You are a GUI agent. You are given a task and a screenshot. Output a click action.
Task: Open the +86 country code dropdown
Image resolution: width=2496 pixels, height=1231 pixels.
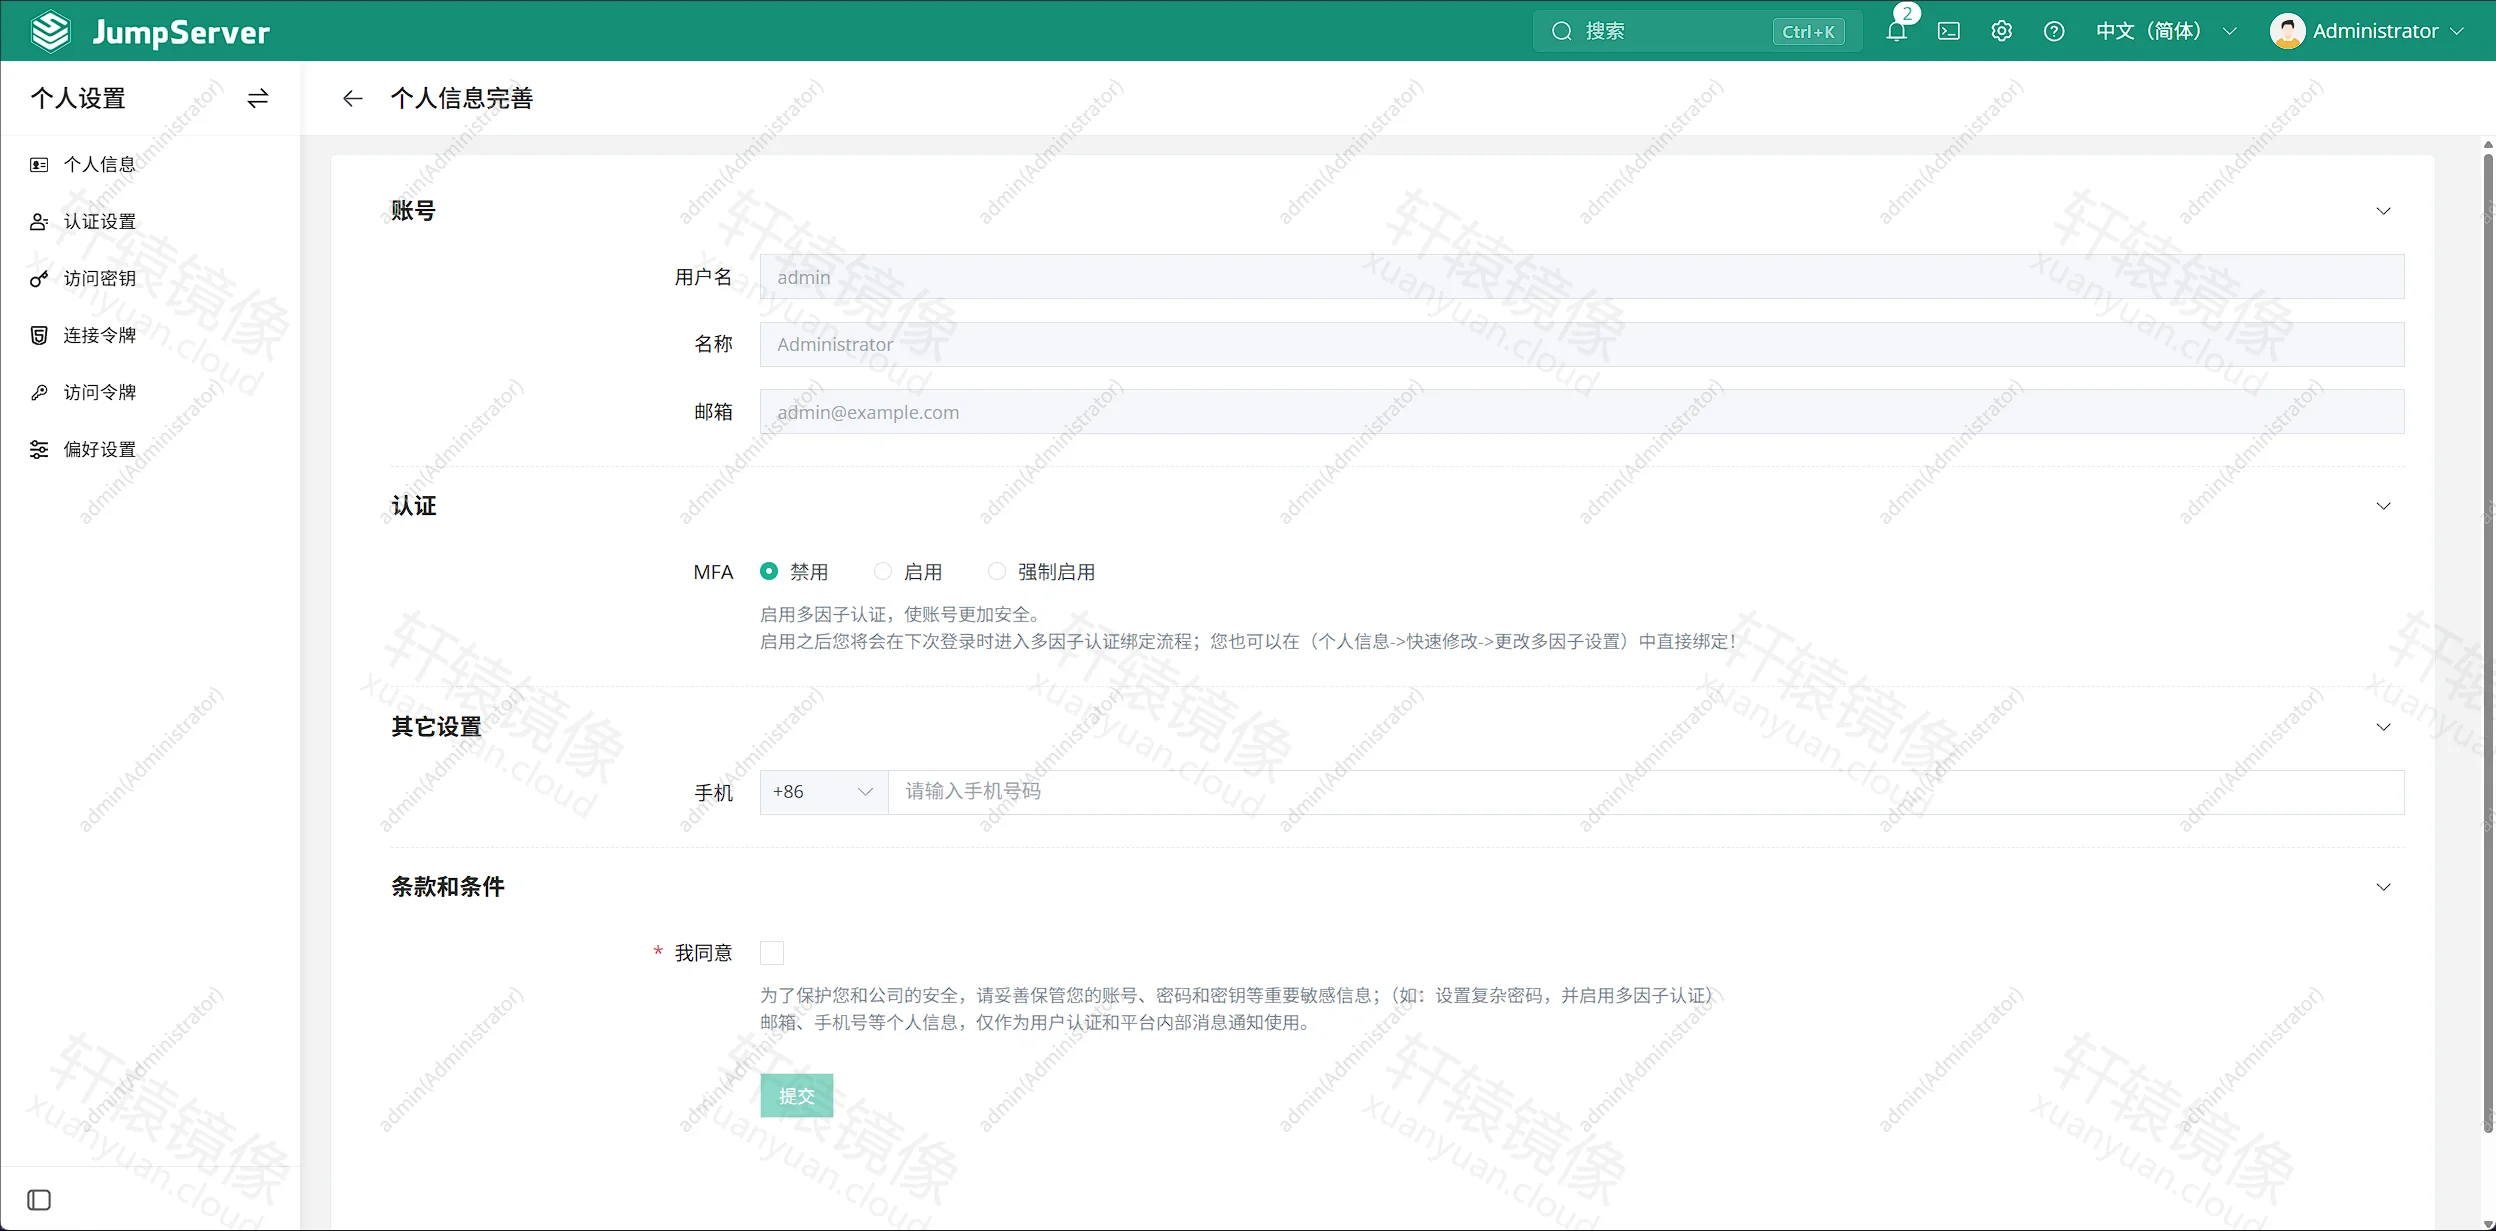[824, 792]
